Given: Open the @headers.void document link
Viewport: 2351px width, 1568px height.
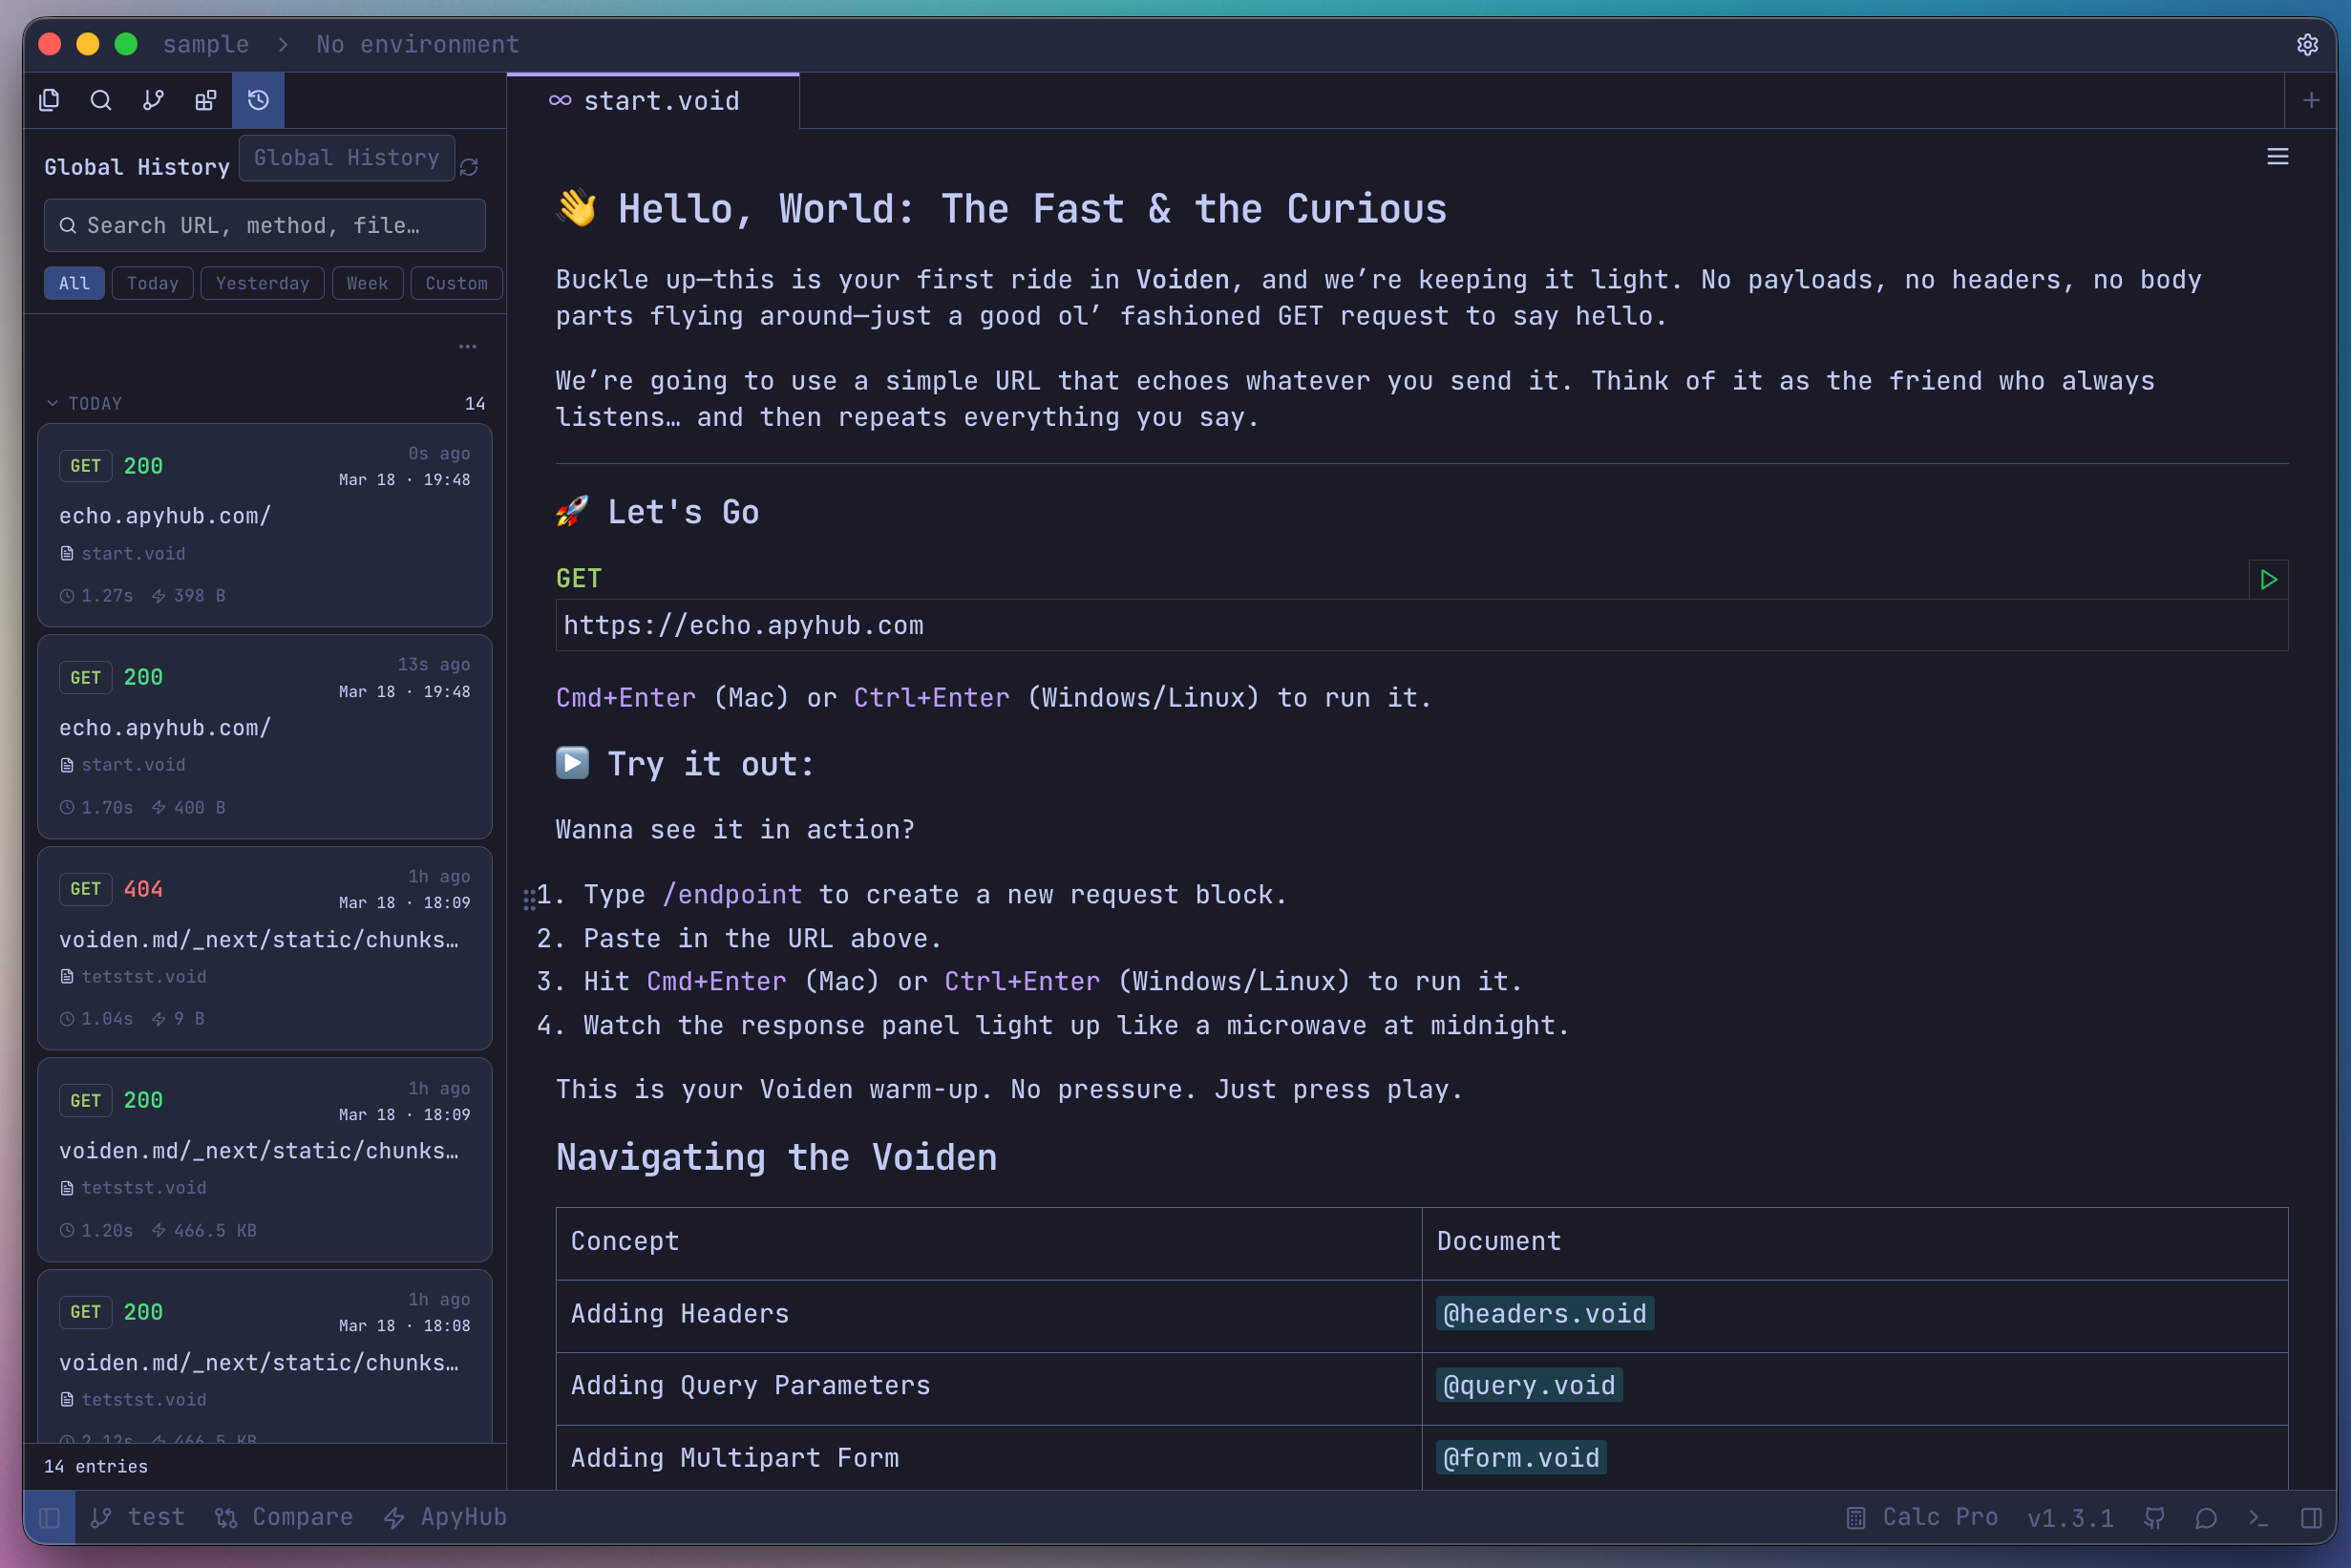Looking at the screenshot, I should (x=1544, y=1313).
